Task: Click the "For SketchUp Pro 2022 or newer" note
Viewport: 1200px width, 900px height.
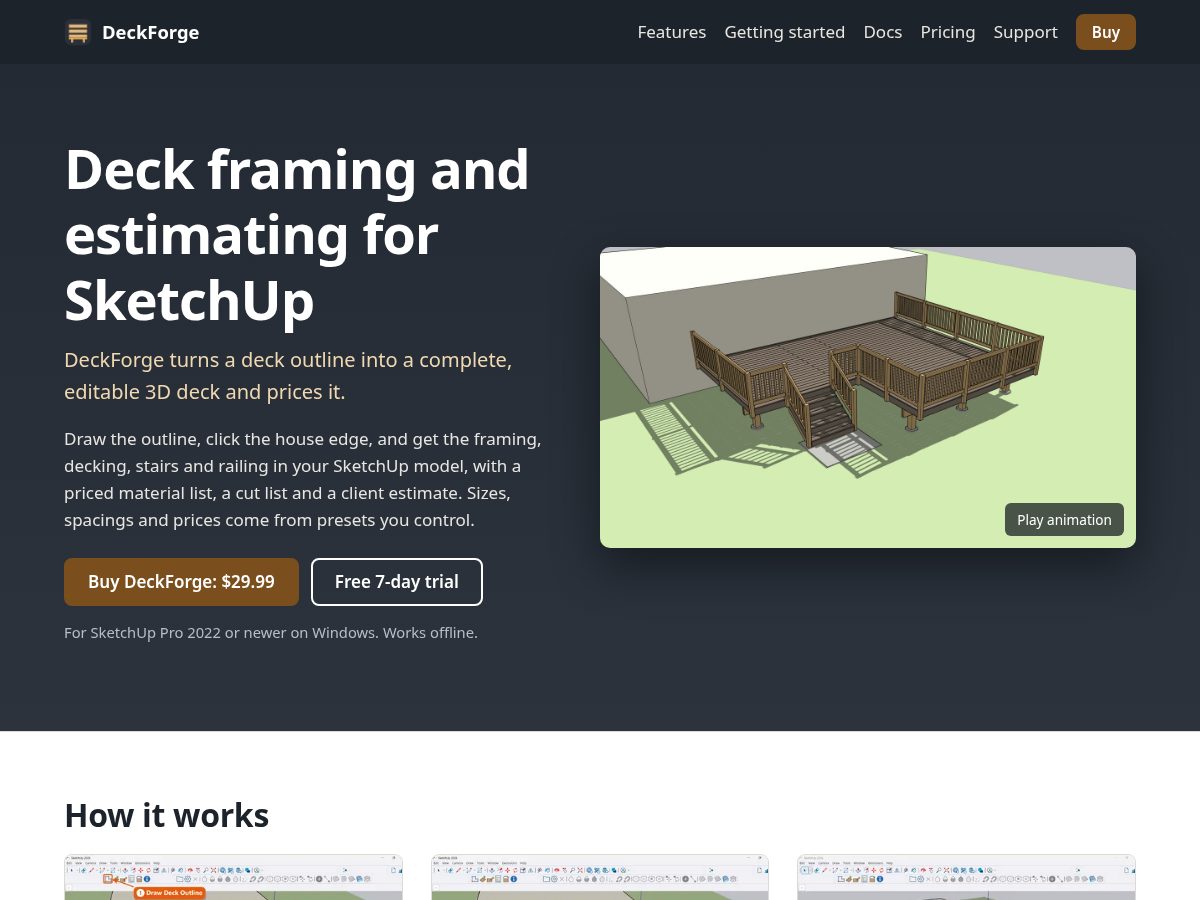Action: coord(271,633)
